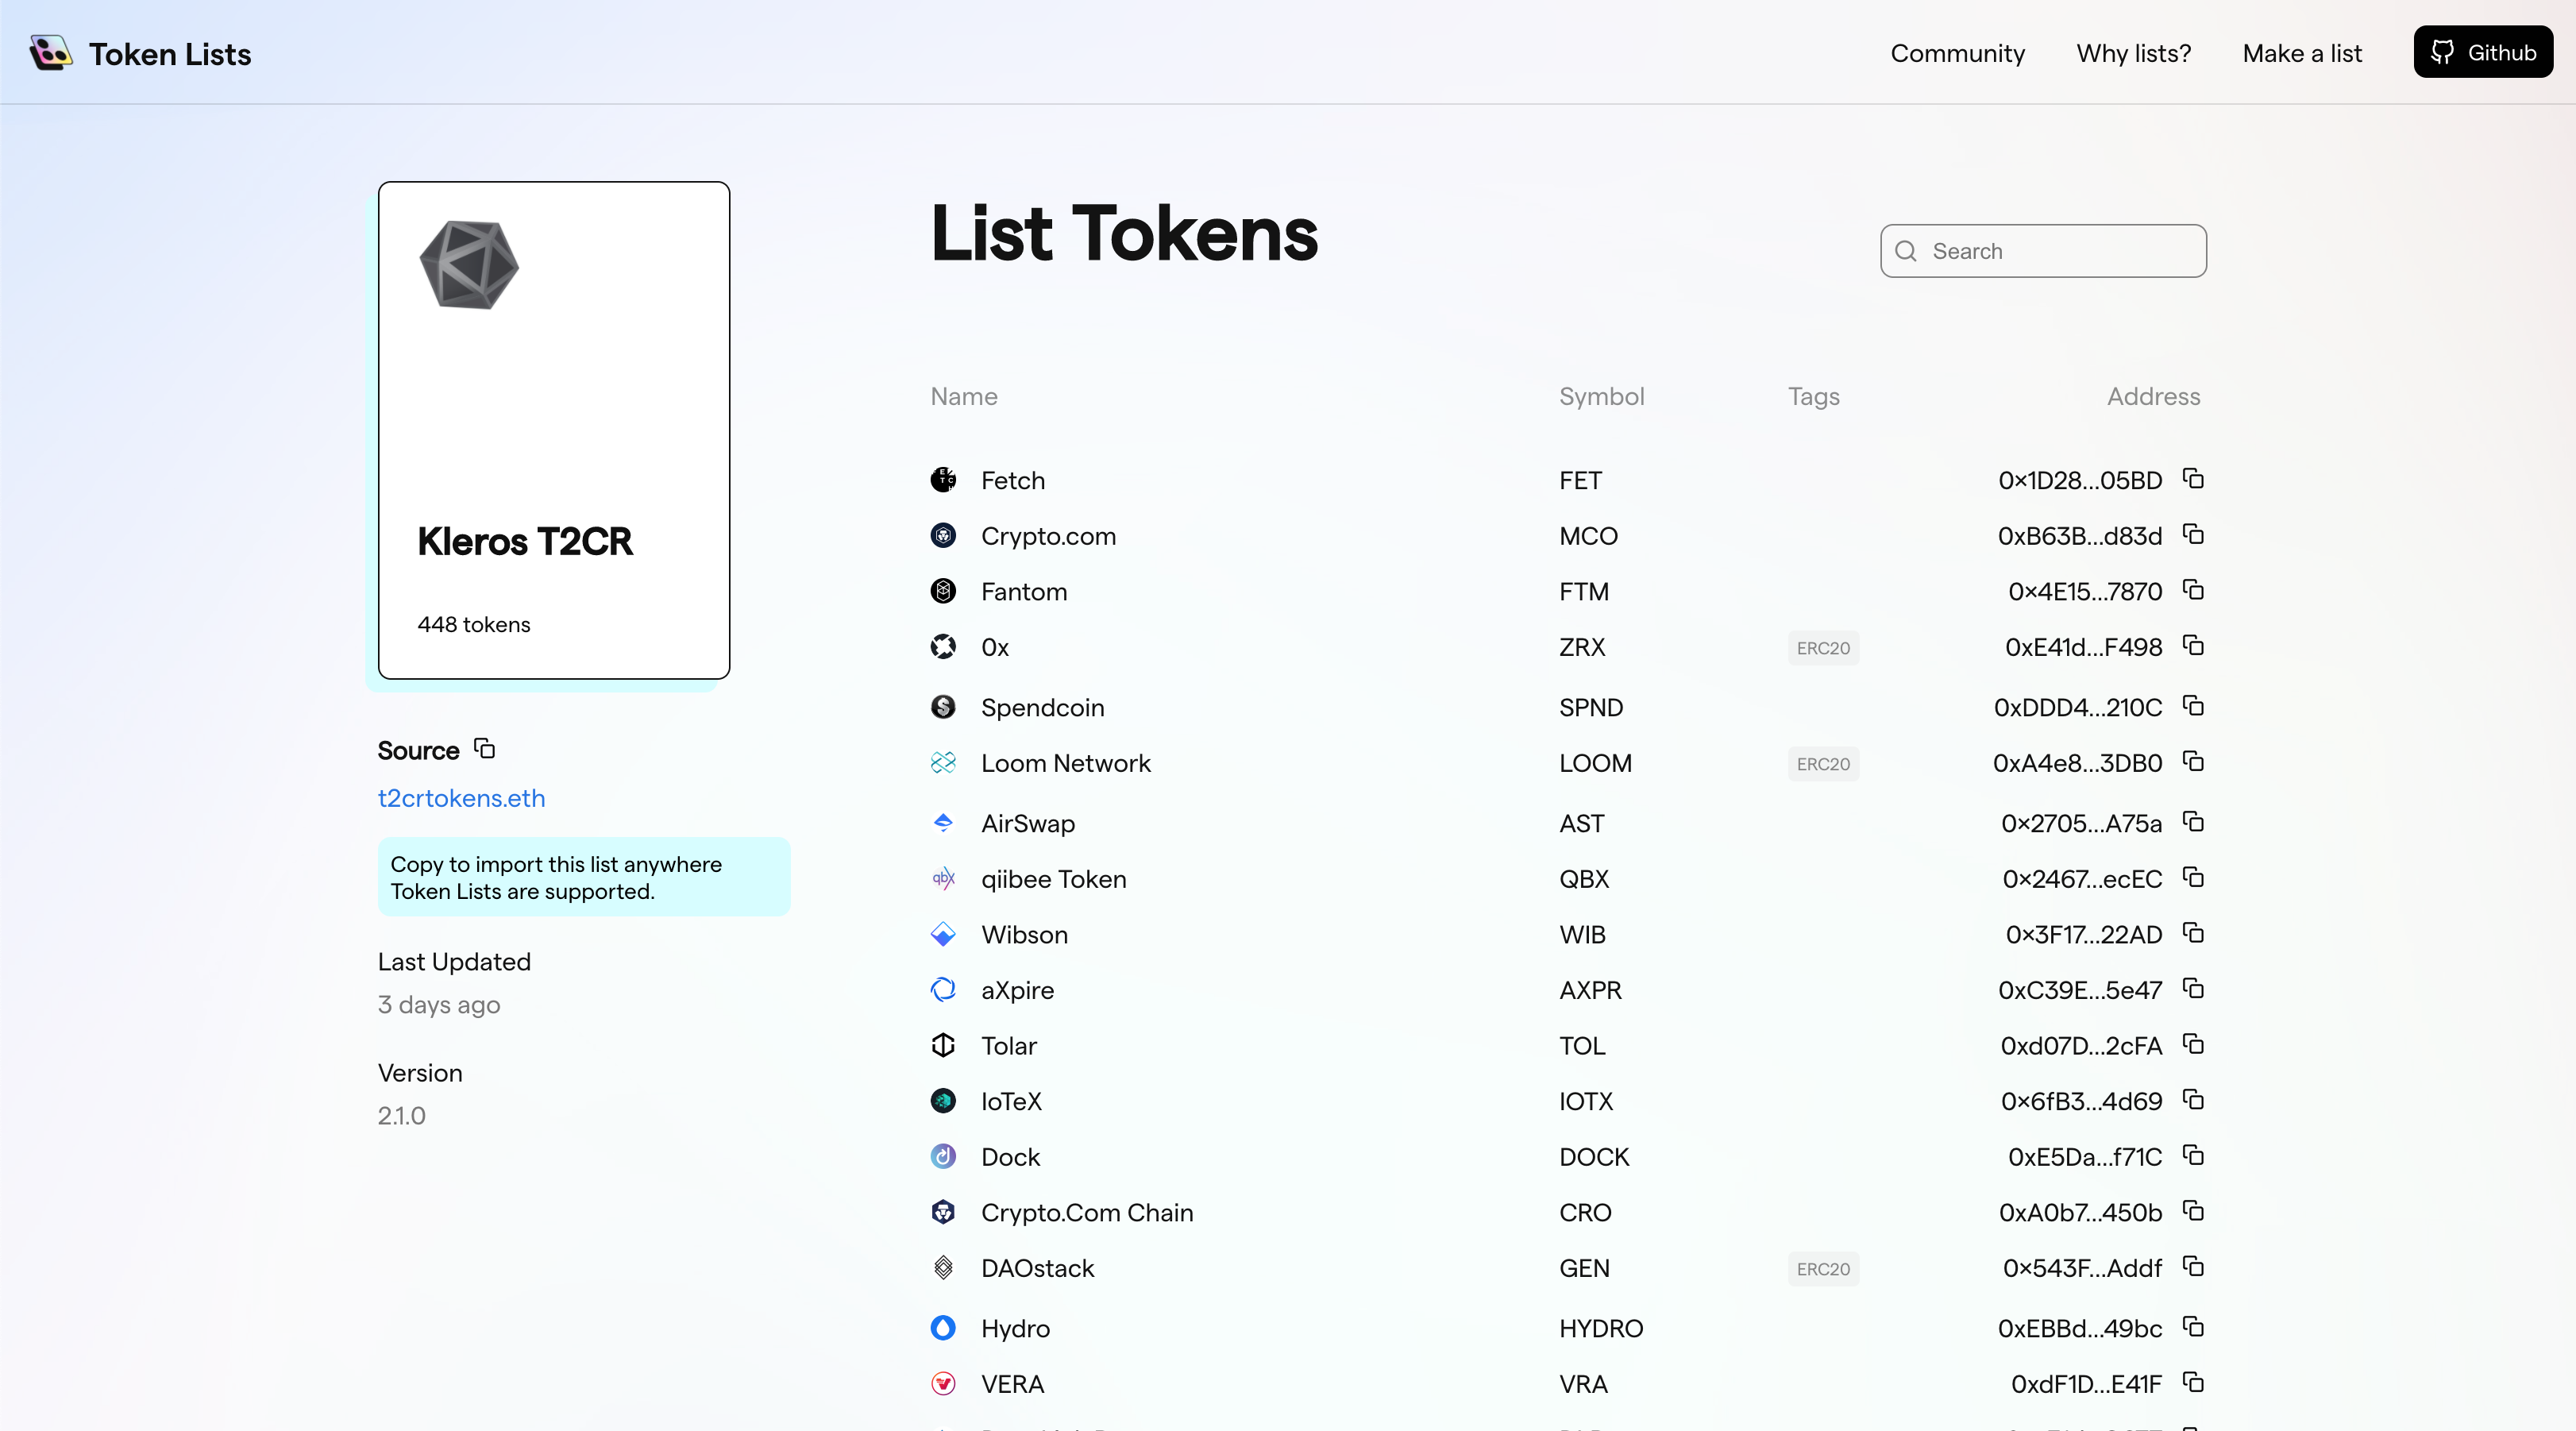The image size is (2576, 1431).
Task: Copy the Fantom FTM address
Action: point(2193,590)
